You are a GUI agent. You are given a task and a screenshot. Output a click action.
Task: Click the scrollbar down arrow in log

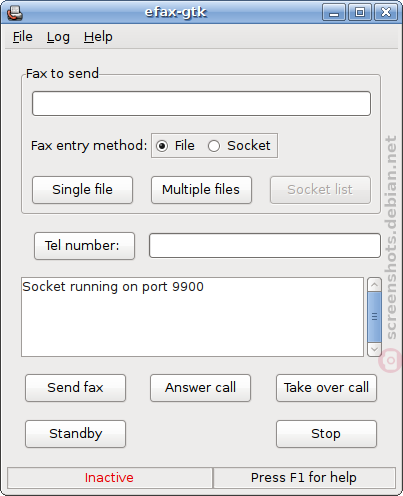[374, 349]
